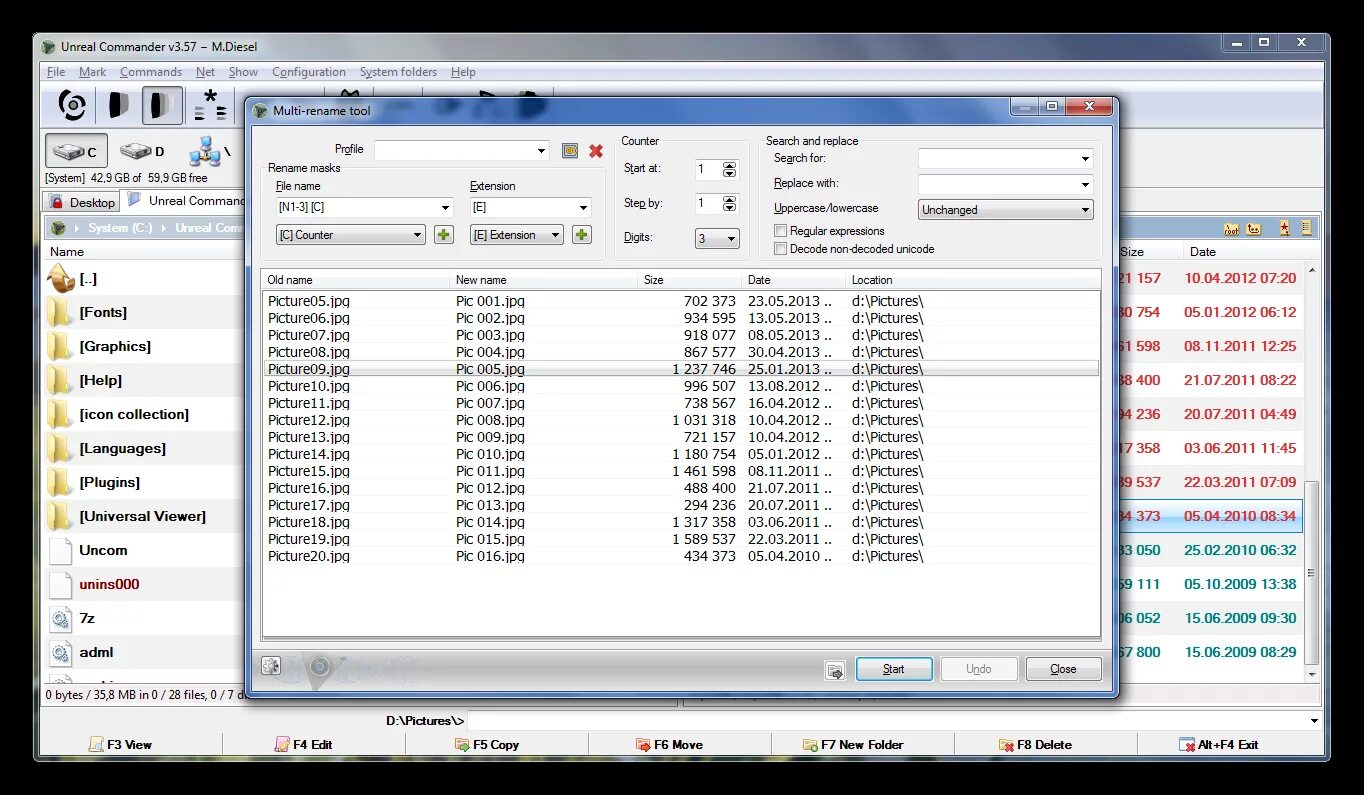Open the Help menu
The width and height of the screenshot is (1364, 795).
click(463, 72)
